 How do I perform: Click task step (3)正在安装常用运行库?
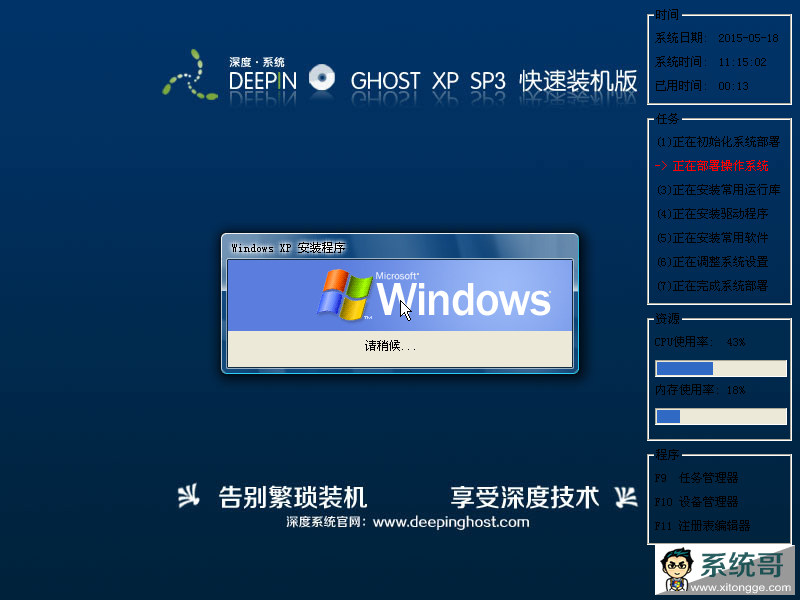point(718,190)
